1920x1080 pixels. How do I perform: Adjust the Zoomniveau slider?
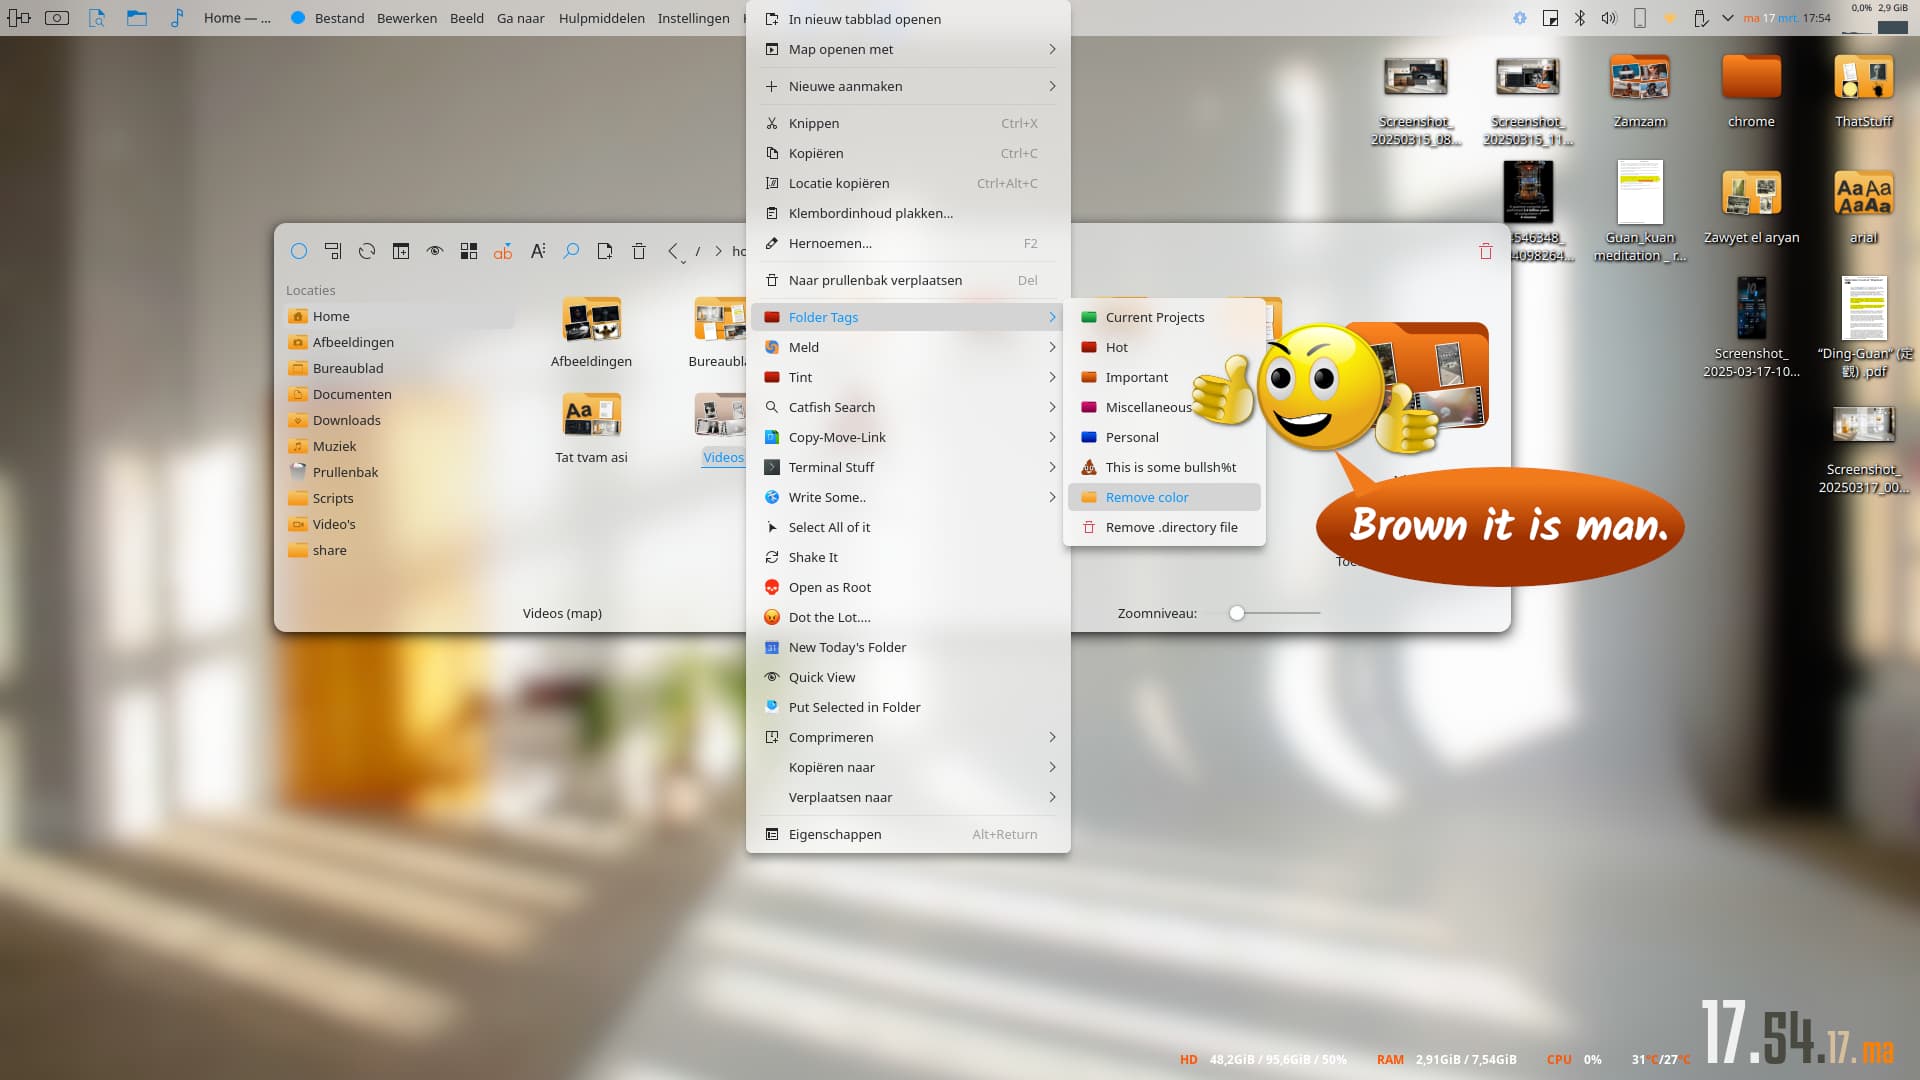coord(1237,613)
